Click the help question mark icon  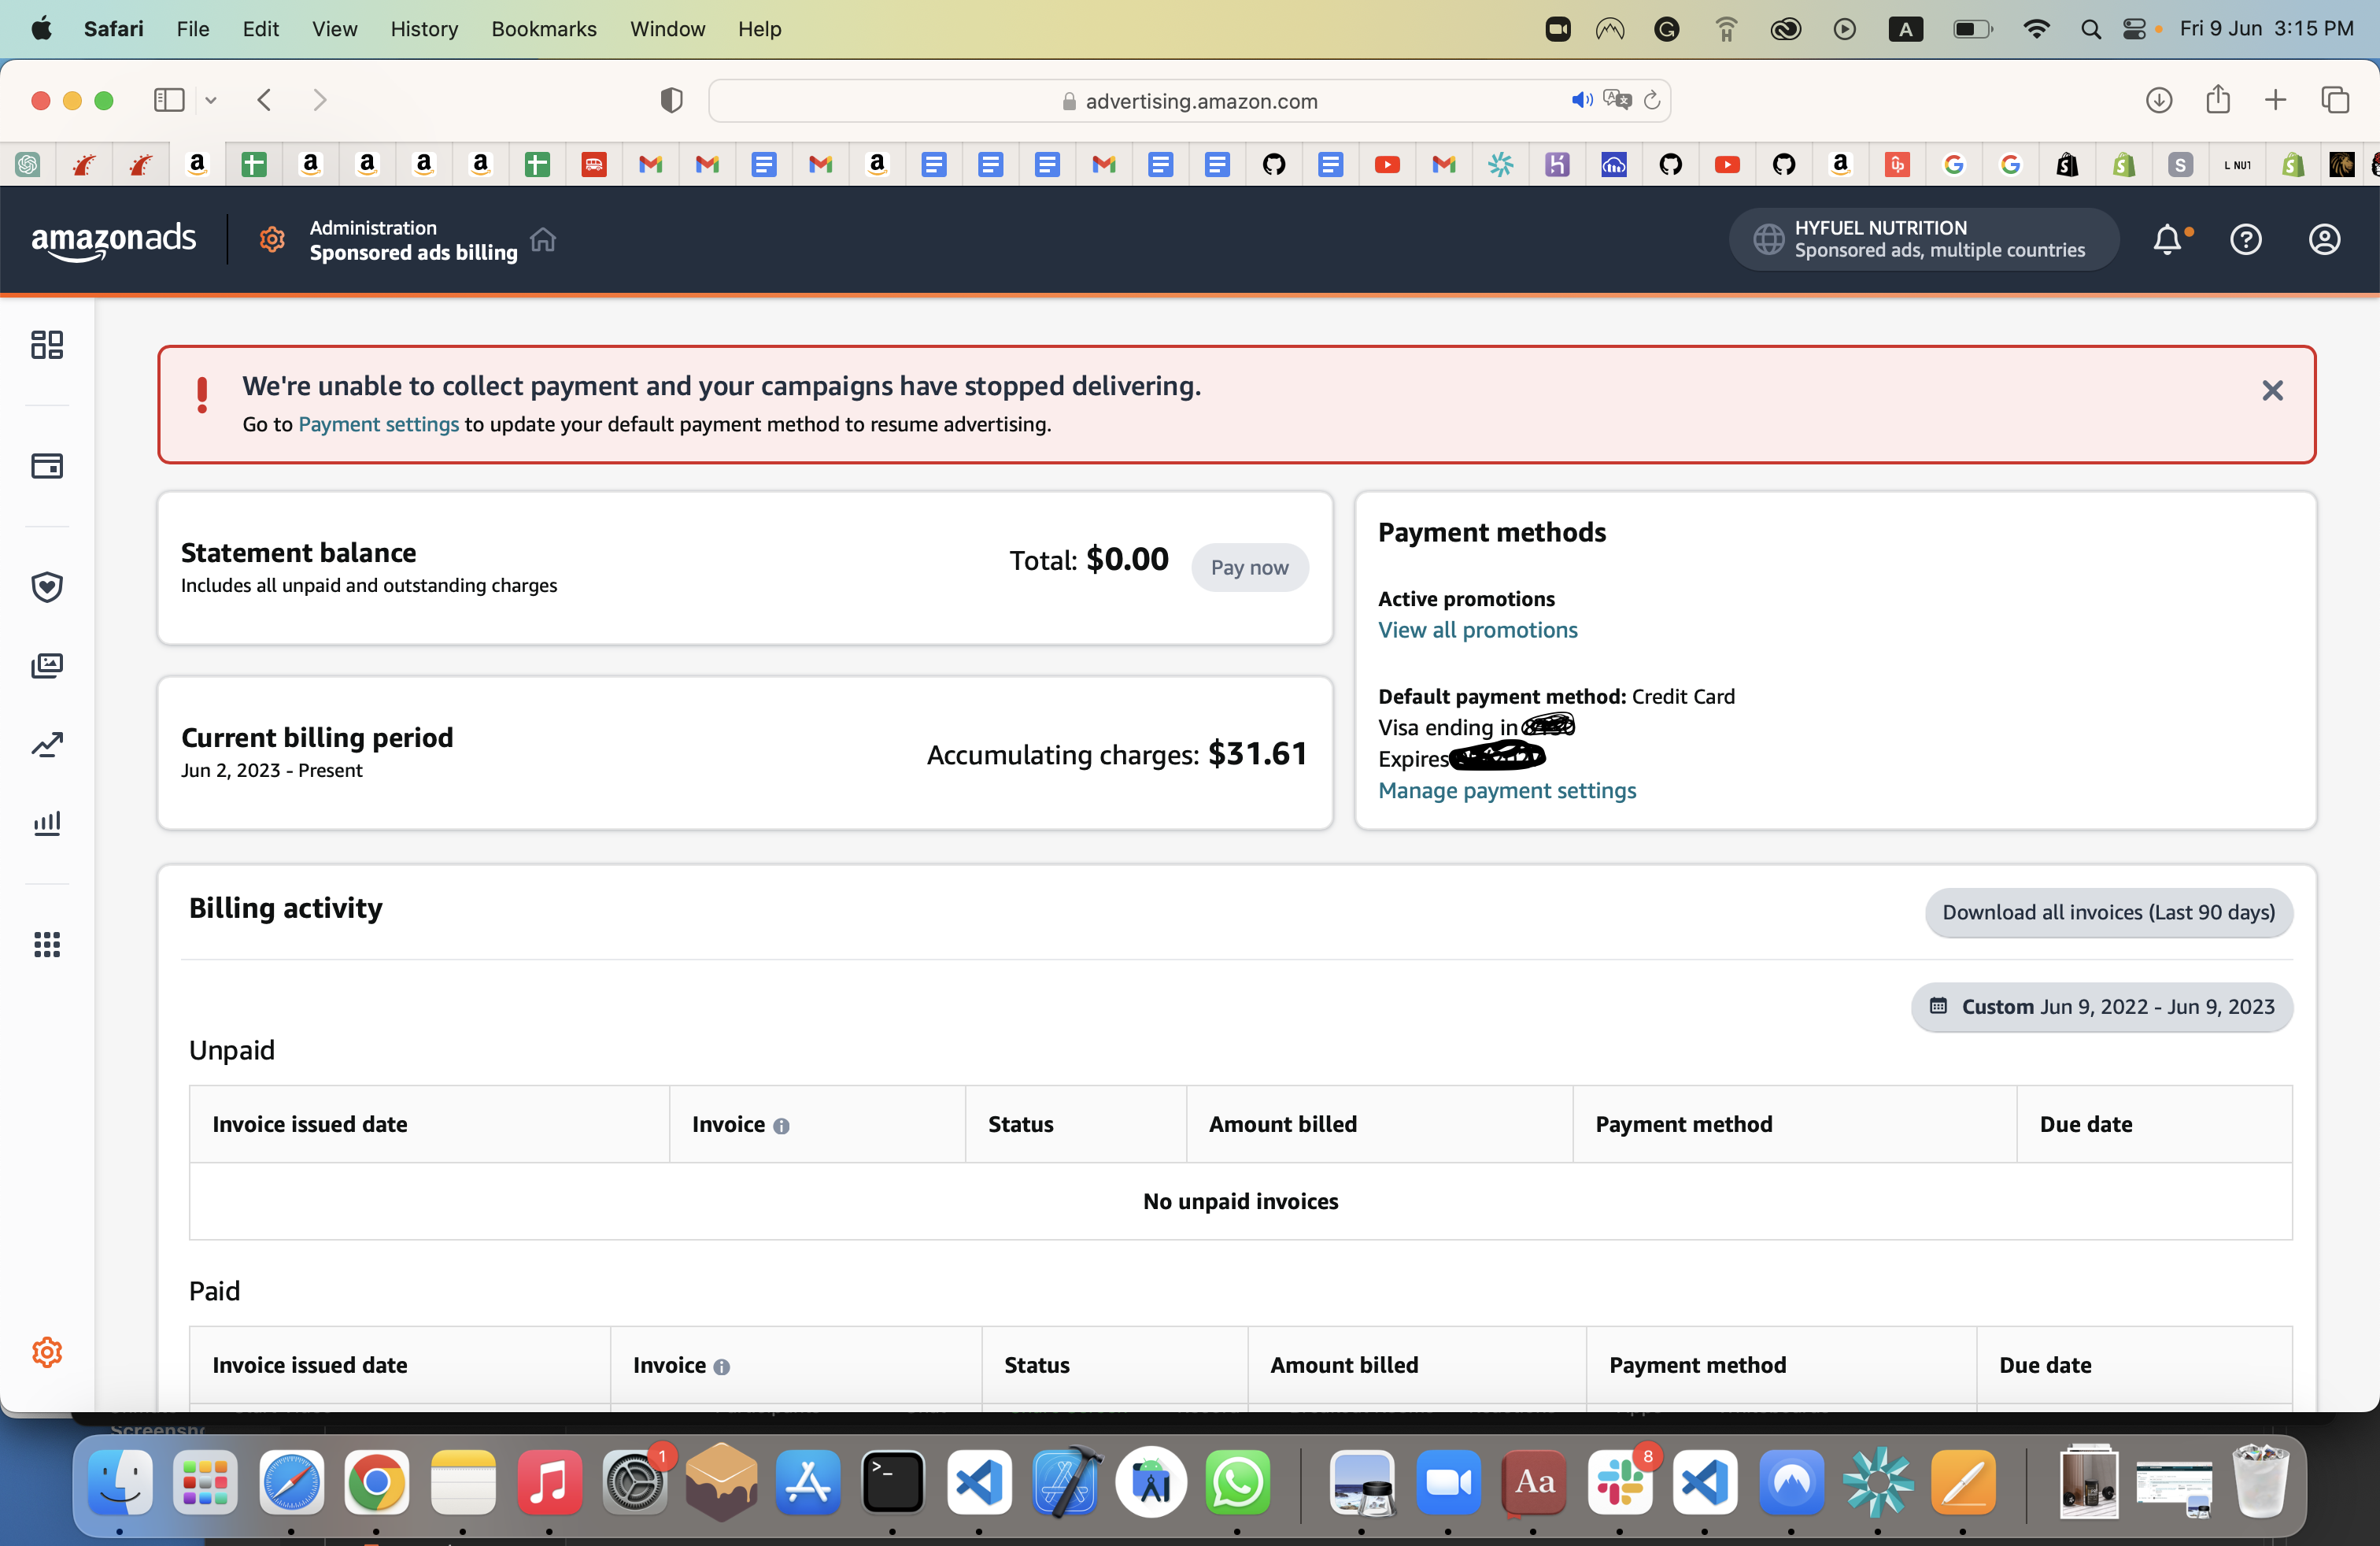click(x=2245, y=239)
